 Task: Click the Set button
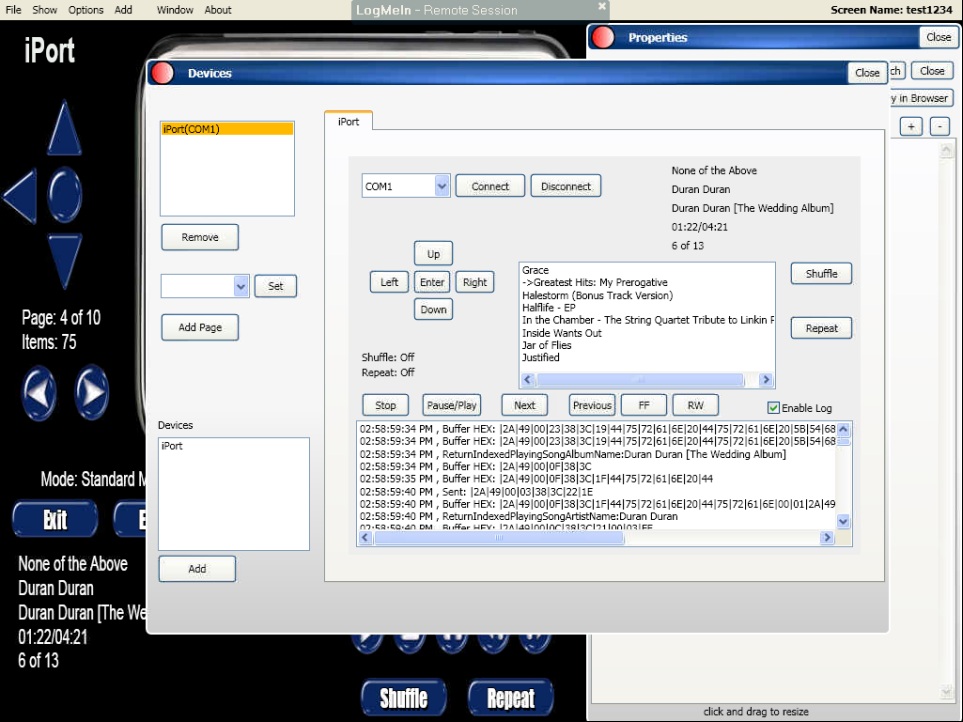tap(276, 286)
